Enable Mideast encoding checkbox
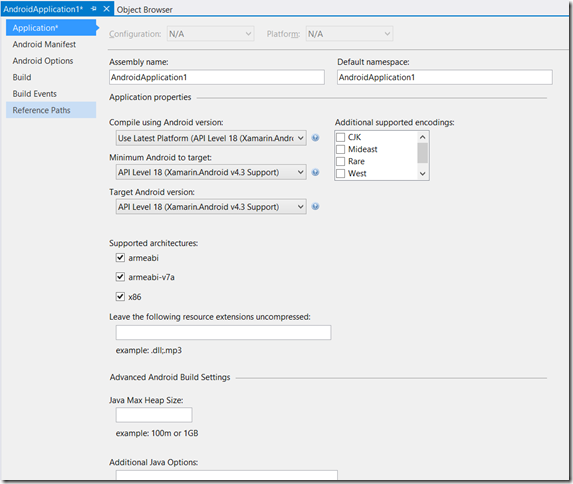Screen dimensions: 573x484 (340, 150)
